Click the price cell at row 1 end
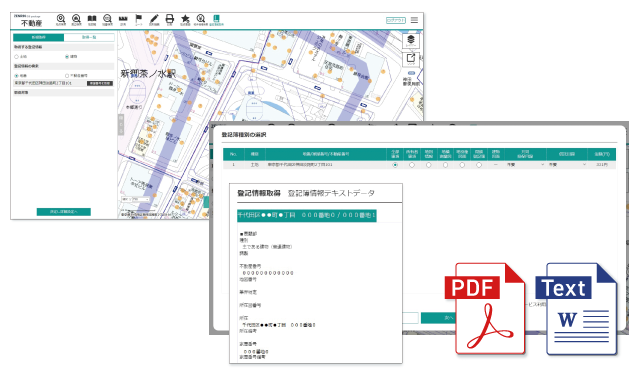This screenshot has height=380, width=640. click(x=602, y=165)
